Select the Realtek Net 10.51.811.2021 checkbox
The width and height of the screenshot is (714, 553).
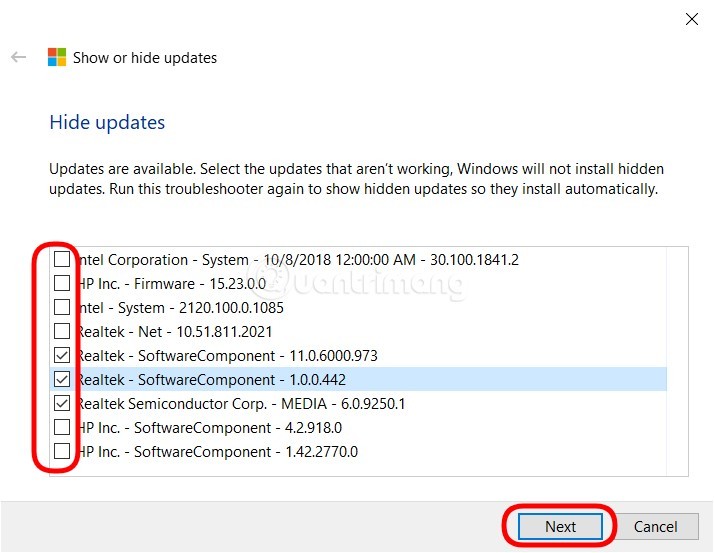tap(62, 332)
